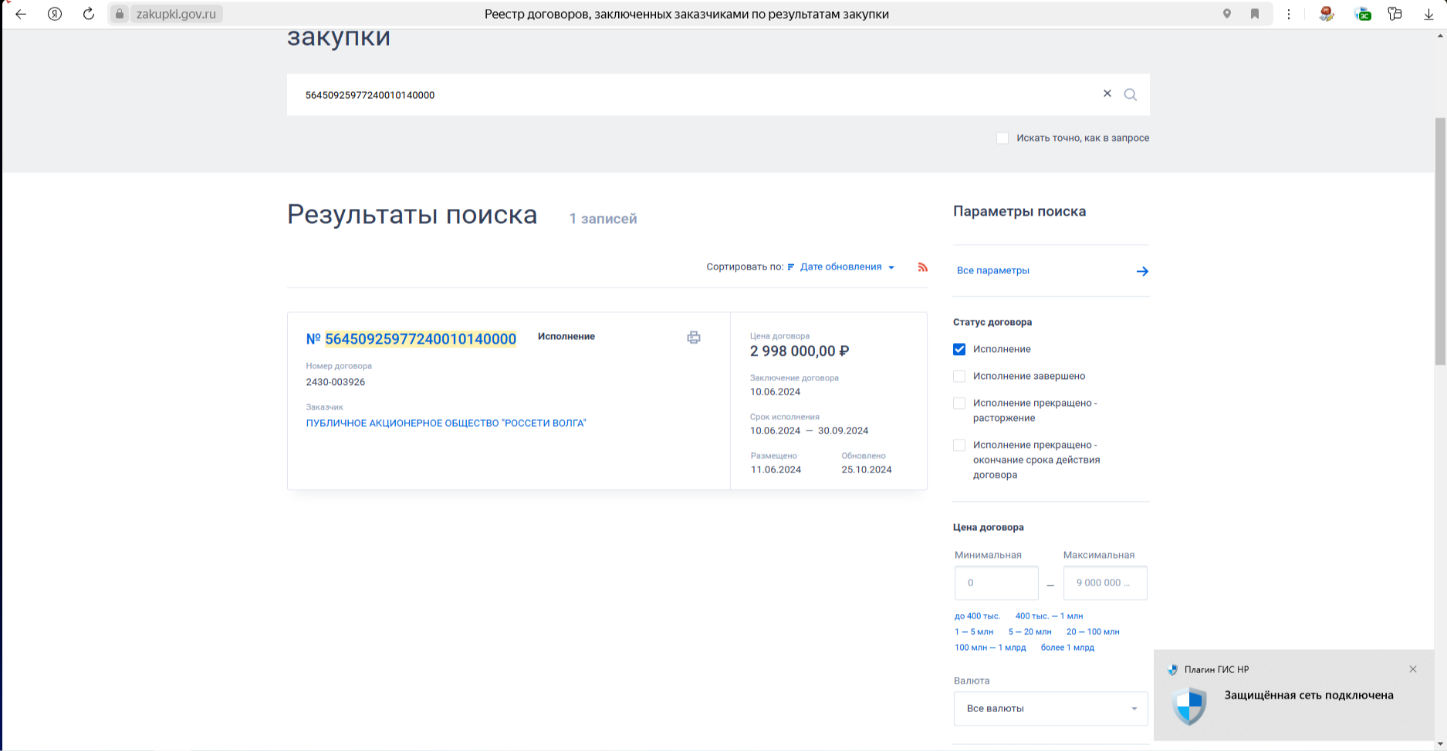Screen dimensions: 1447x751
Task: Open the Дата обновления sort dropdown
Action: pos(847,267)
